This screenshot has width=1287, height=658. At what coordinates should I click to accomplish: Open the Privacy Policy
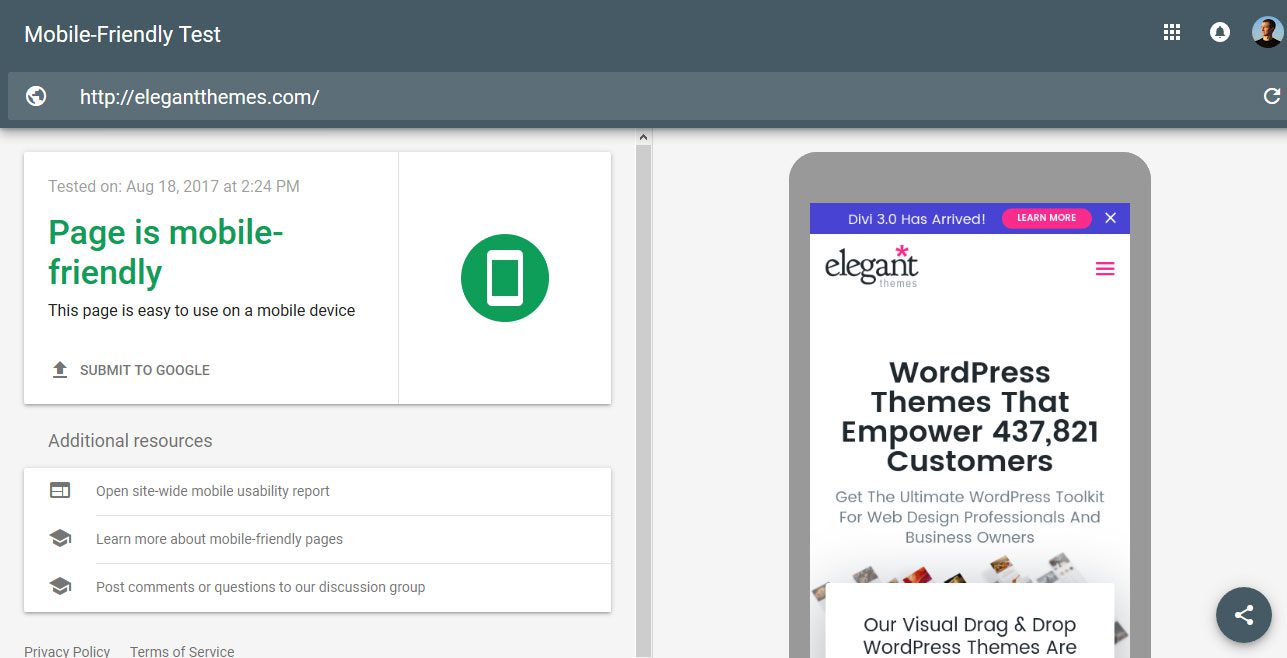tap(67, 651)
